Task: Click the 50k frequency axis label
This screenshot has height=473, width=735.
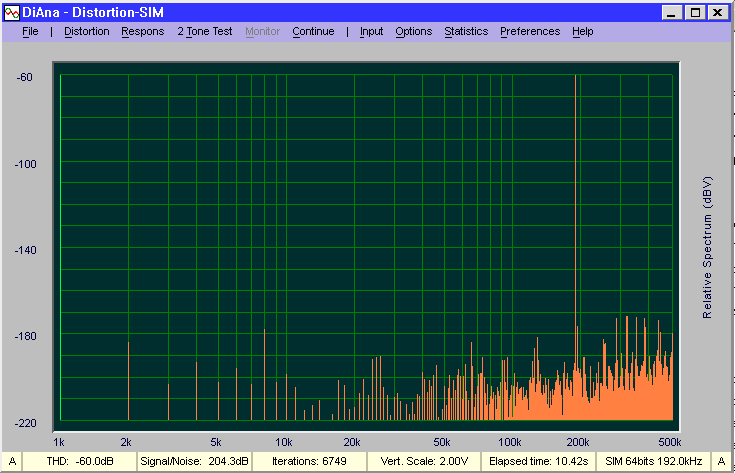Action: (442, 442)
